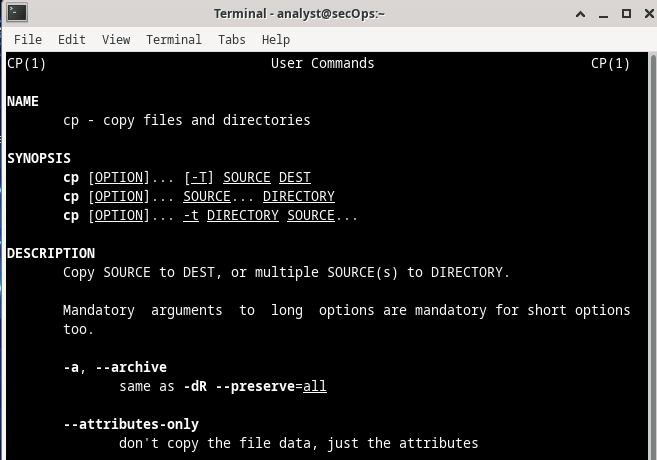Click the underlined 'all' value
Screen dimensions: 657x460
tap(315, 386)
